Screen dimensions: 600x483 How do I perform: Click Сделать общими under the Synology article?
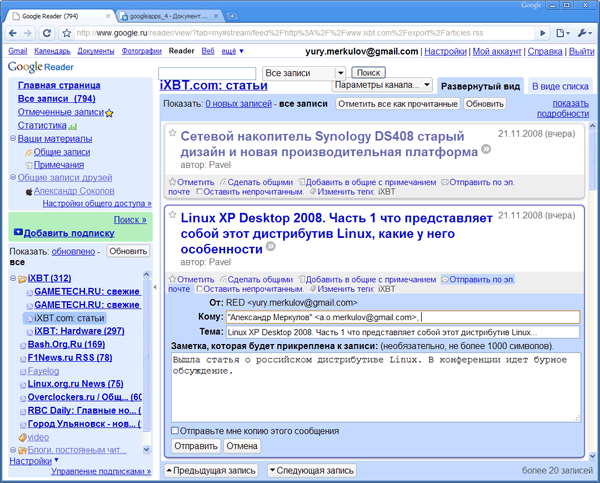pyautogui.click(x=256, y=182)
